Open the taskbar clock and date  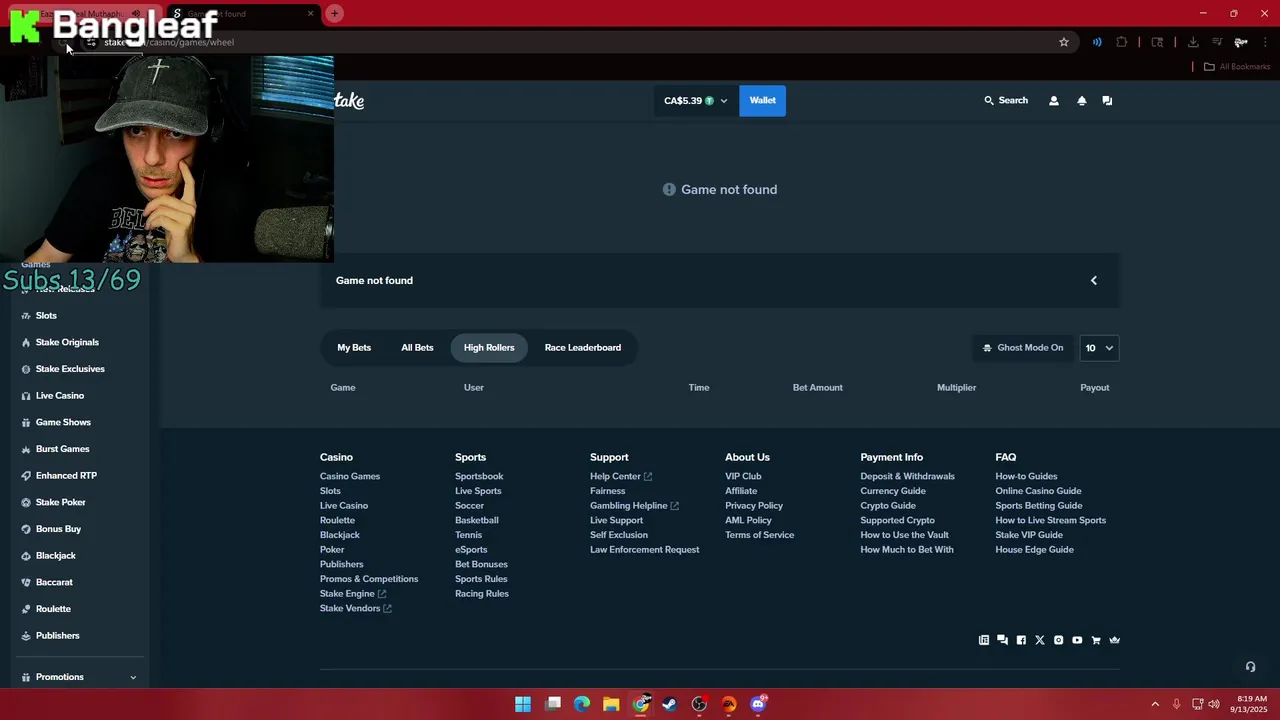[x=1251, y=704]
